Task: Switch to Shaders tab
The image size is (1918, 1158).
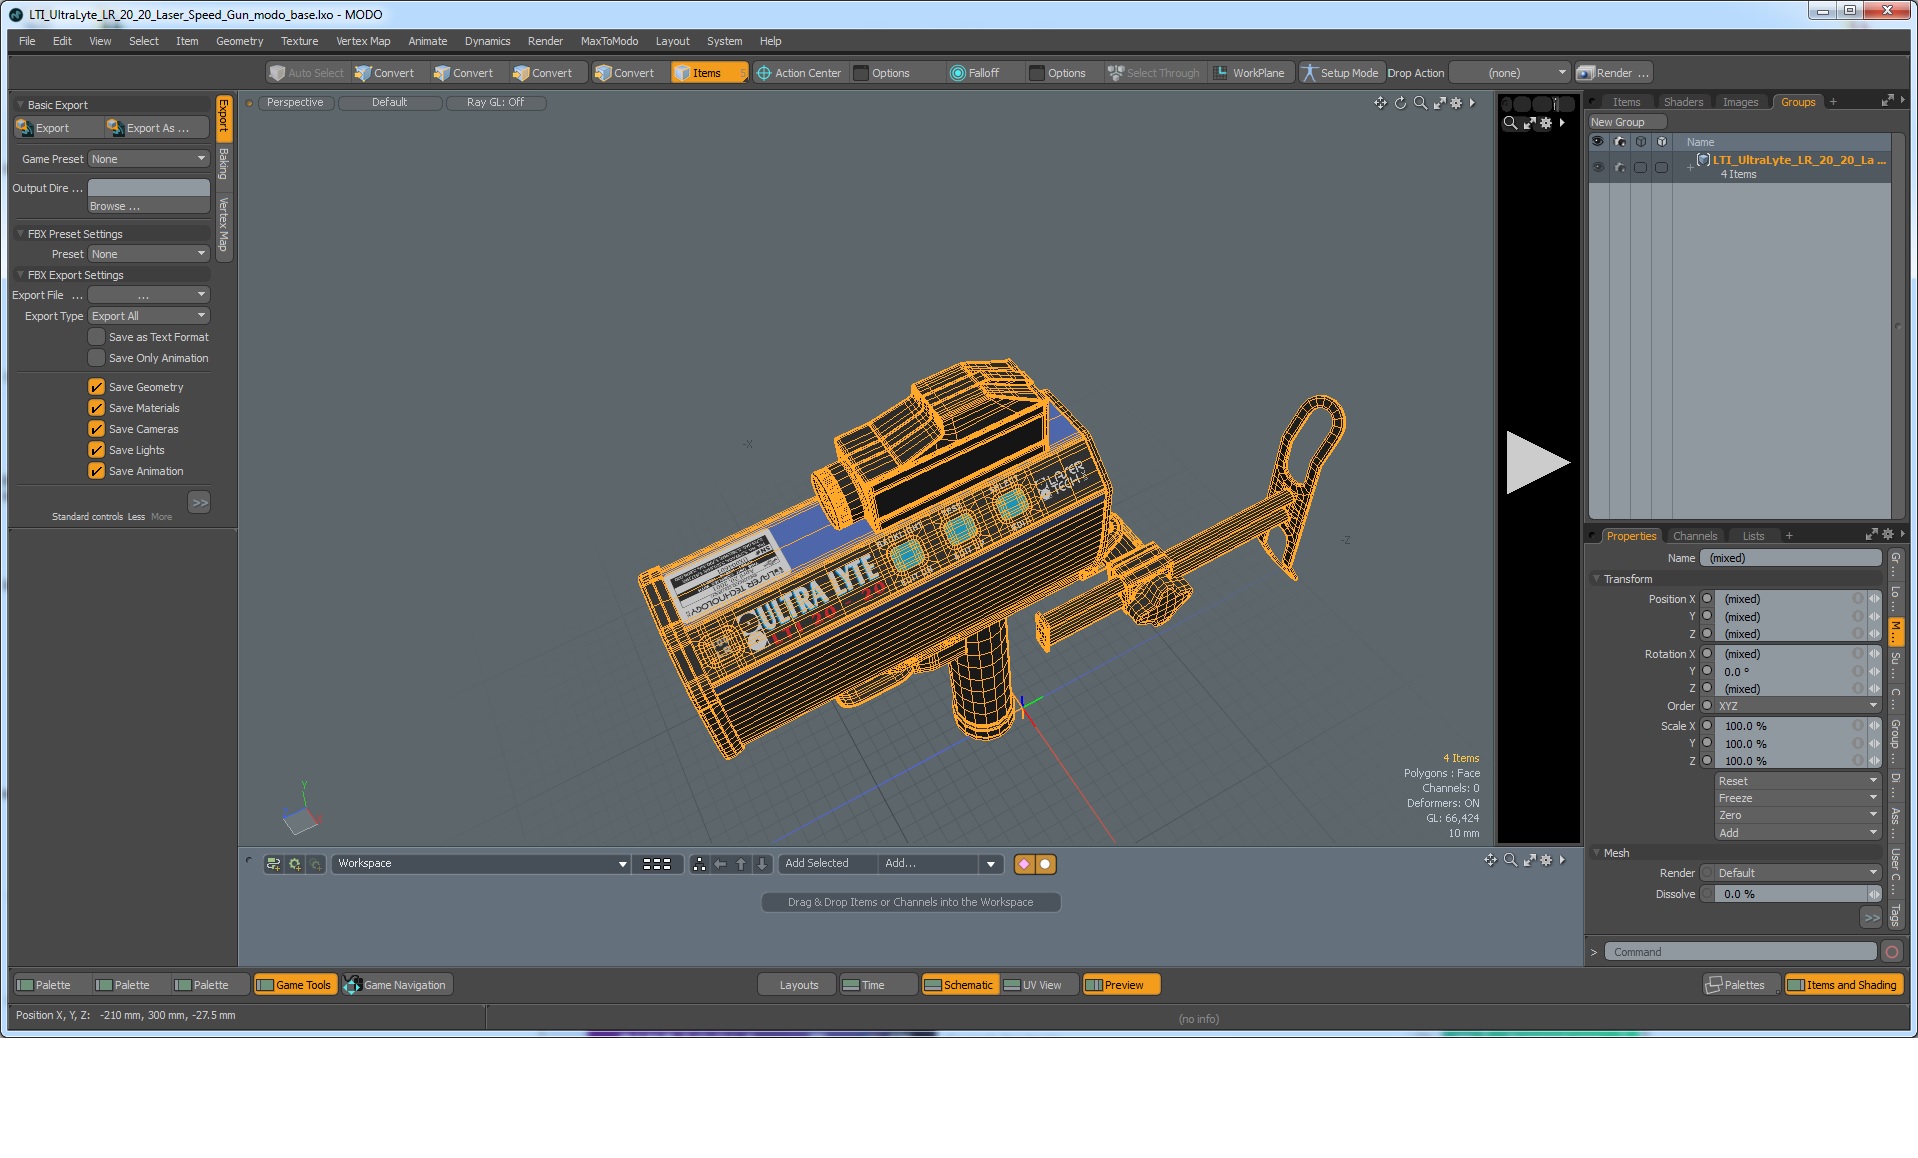Action: click(1683, 102)
